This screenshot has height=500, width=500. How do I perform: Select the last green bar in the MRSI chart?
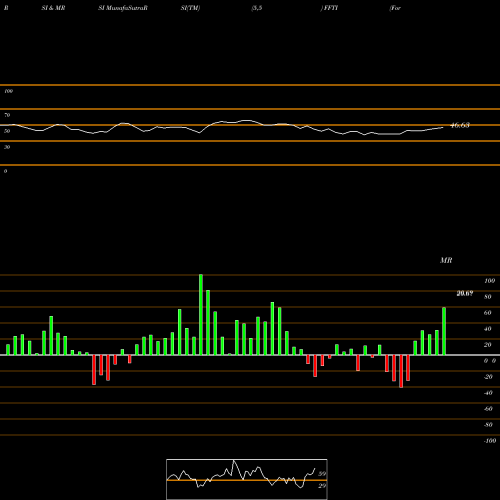444,331
